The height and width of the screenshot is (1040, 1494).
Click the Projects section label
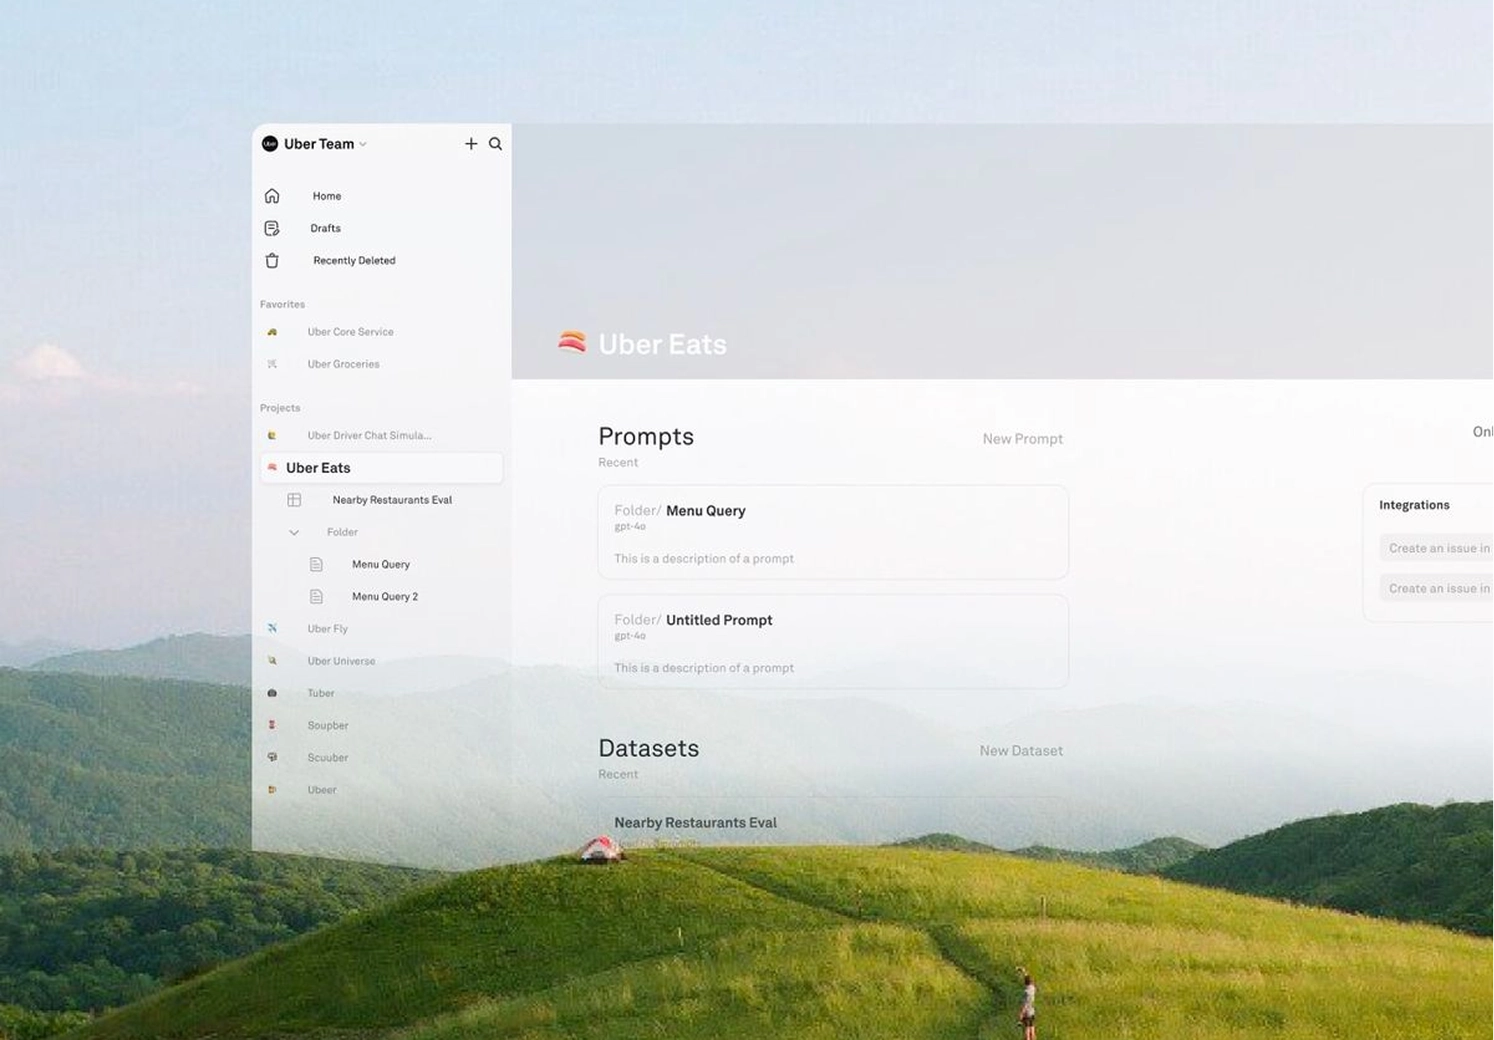(280, 408)
